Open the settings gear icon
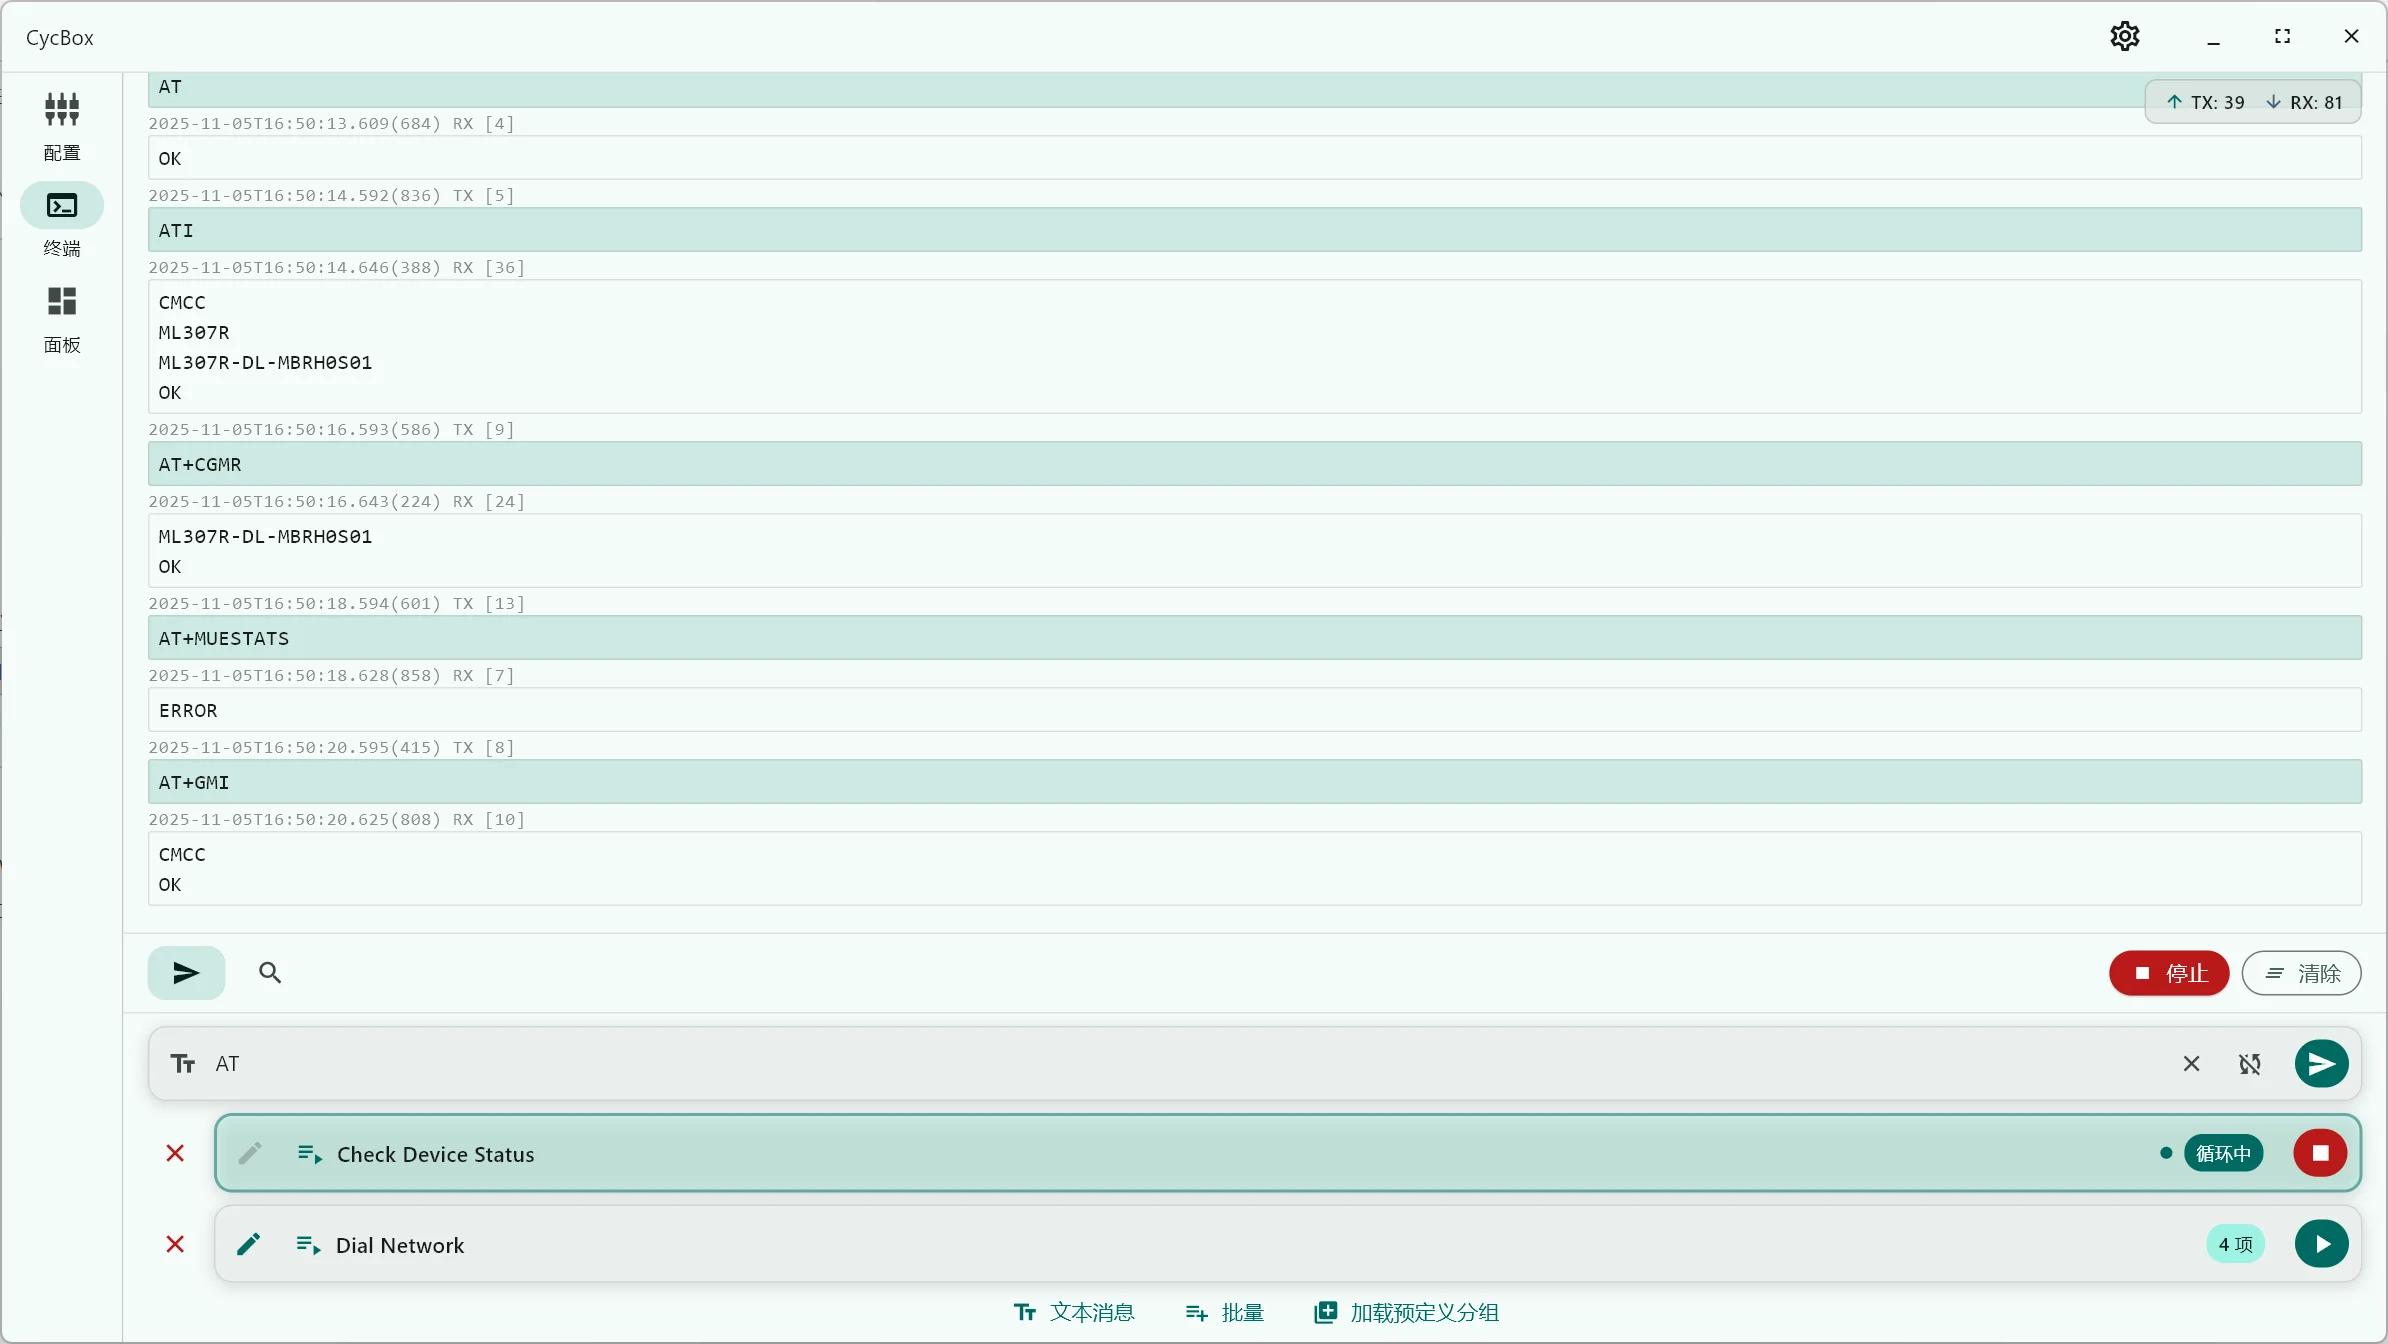2388x1344 pixels. point(2124,37)
